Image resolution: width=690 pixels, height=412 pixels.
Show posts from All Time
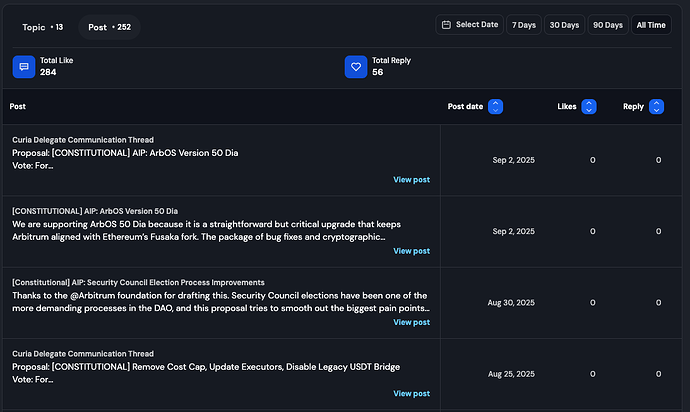pos(650,25)
